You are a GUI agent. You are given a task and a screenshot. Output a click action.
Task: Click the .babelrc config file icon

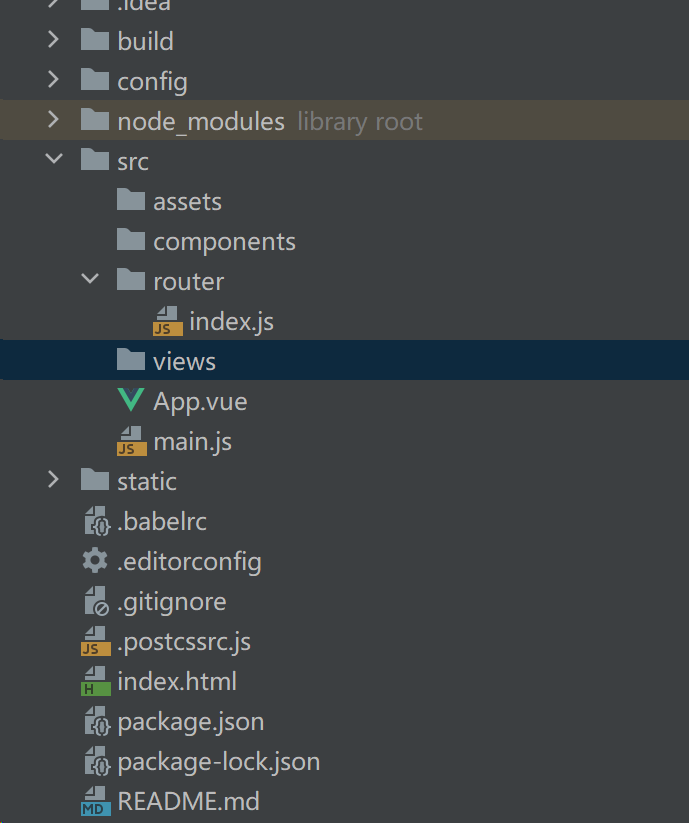click(95, 521)
